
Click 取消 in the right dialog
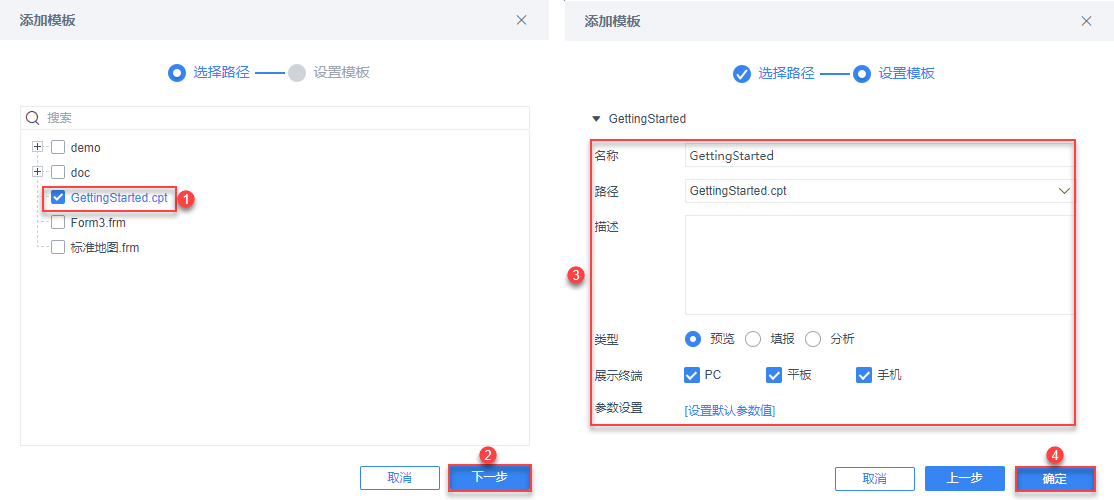pos(875,479)
